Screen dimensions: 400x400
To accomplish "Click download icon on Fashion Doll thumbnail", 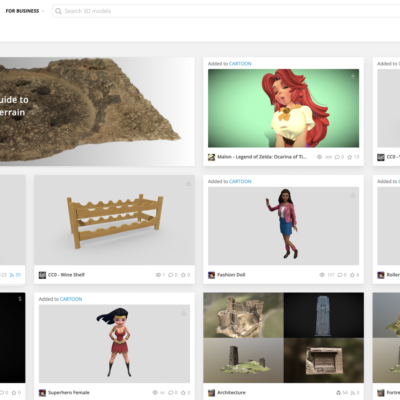I will coord(353,195).
